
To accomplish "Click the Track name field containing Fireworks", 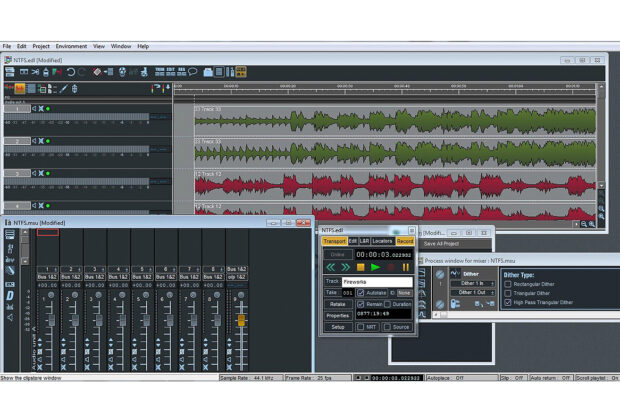I will pos(377,282).
